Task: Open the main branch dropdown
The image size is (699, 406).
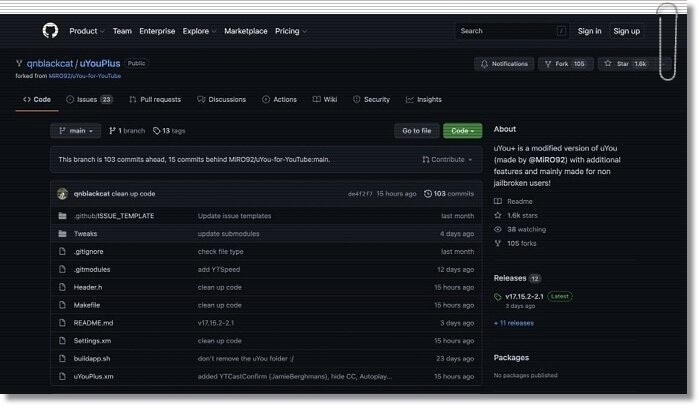Action: click(x=76, y=131)
